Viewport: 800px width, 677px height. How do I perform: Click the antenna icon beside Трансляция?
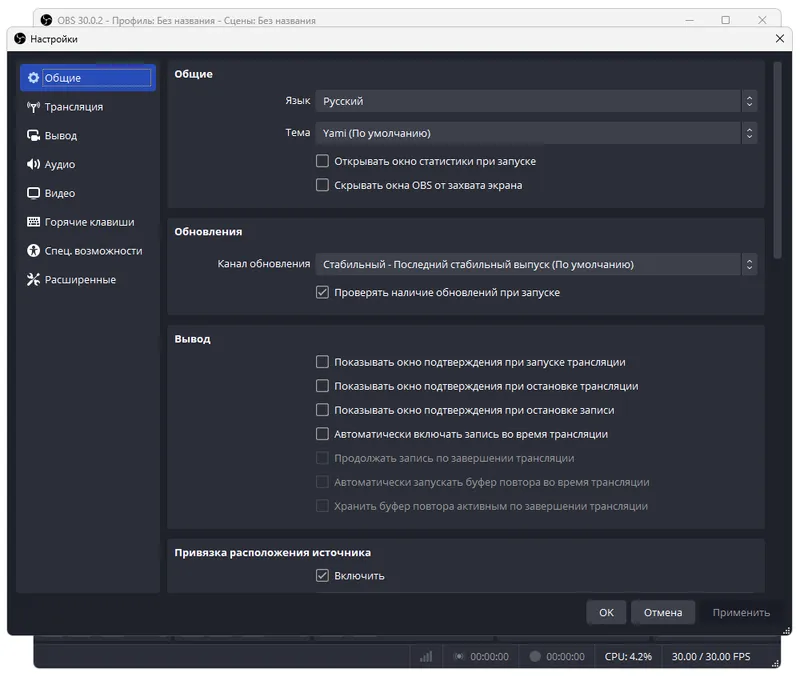click(33, 107)
